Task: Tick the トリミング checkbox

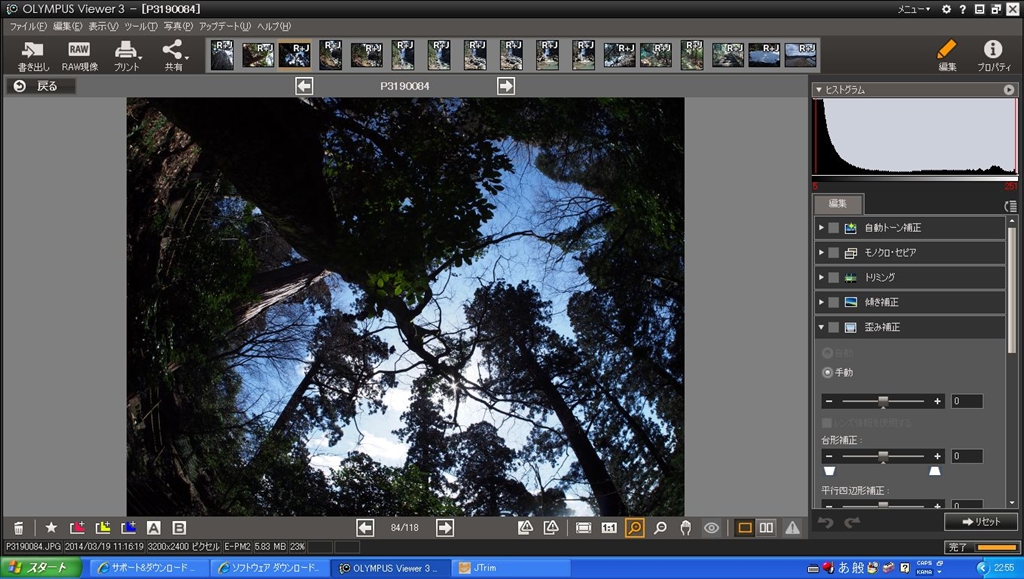Action: 834,277
